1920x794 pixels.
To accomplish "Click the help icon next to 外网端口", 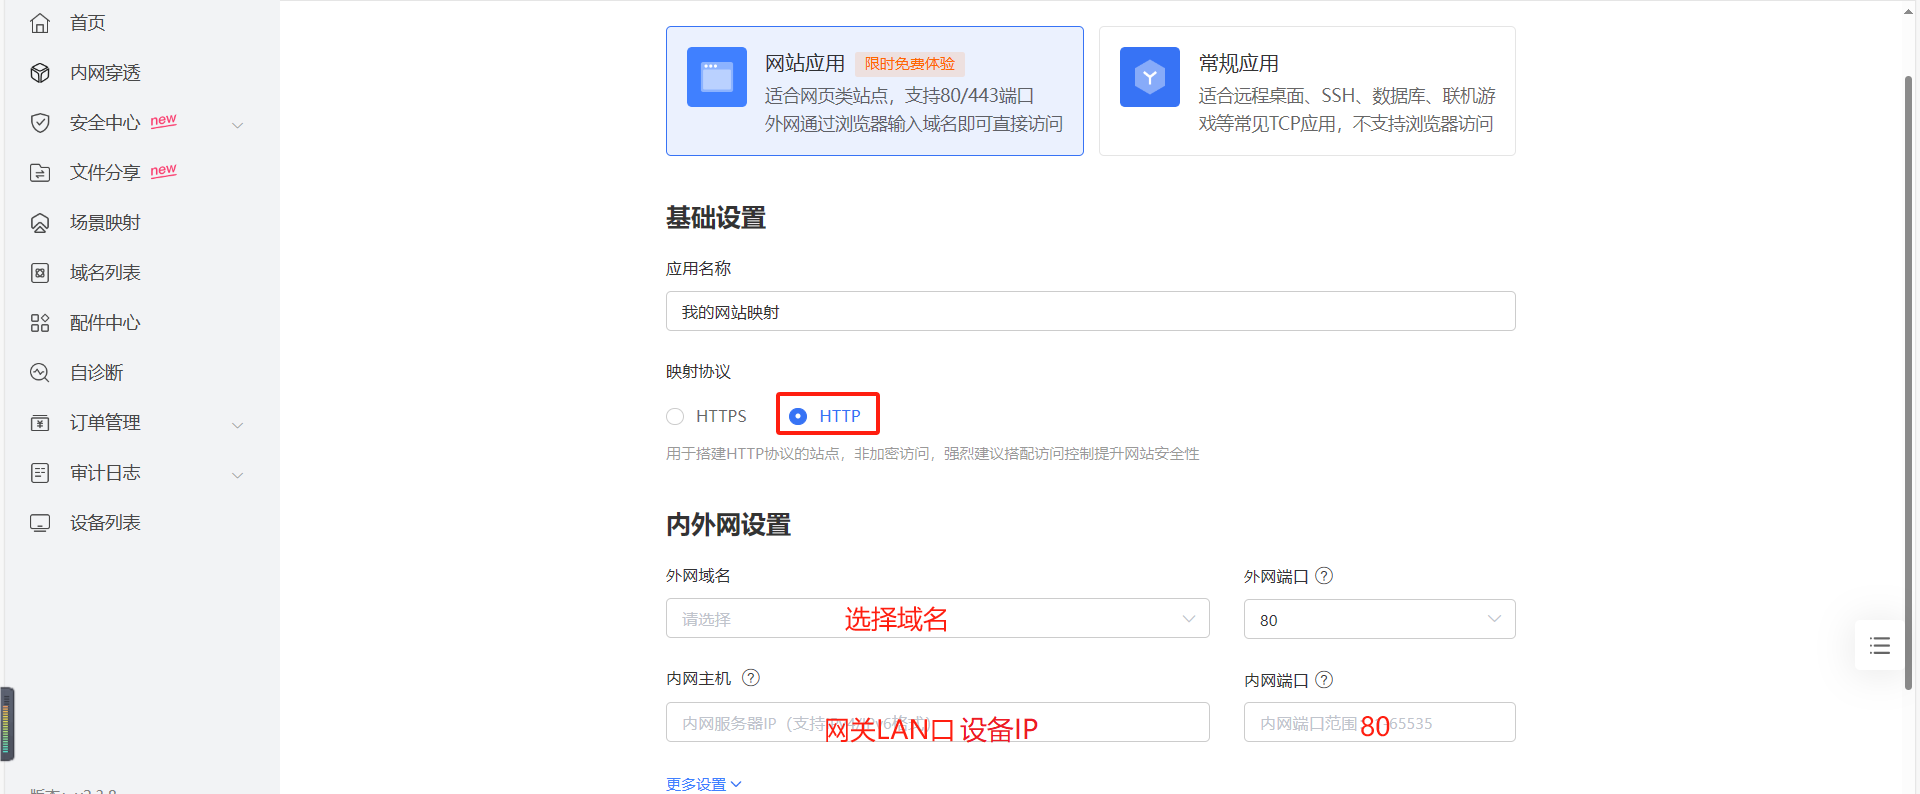I will point(1324,576).
